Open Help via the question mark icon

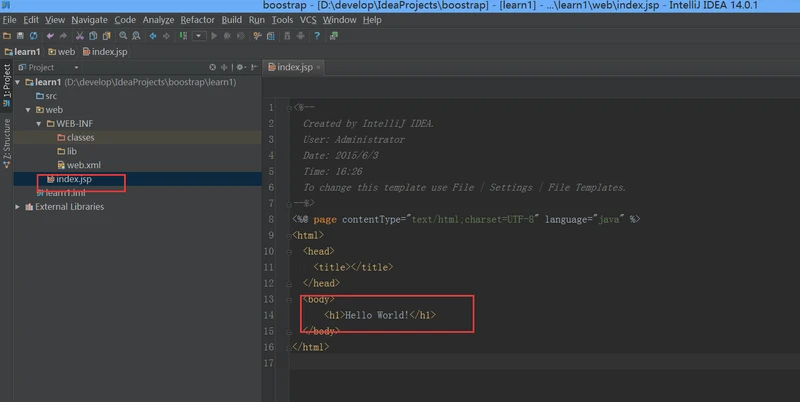[x=317, y=36]
